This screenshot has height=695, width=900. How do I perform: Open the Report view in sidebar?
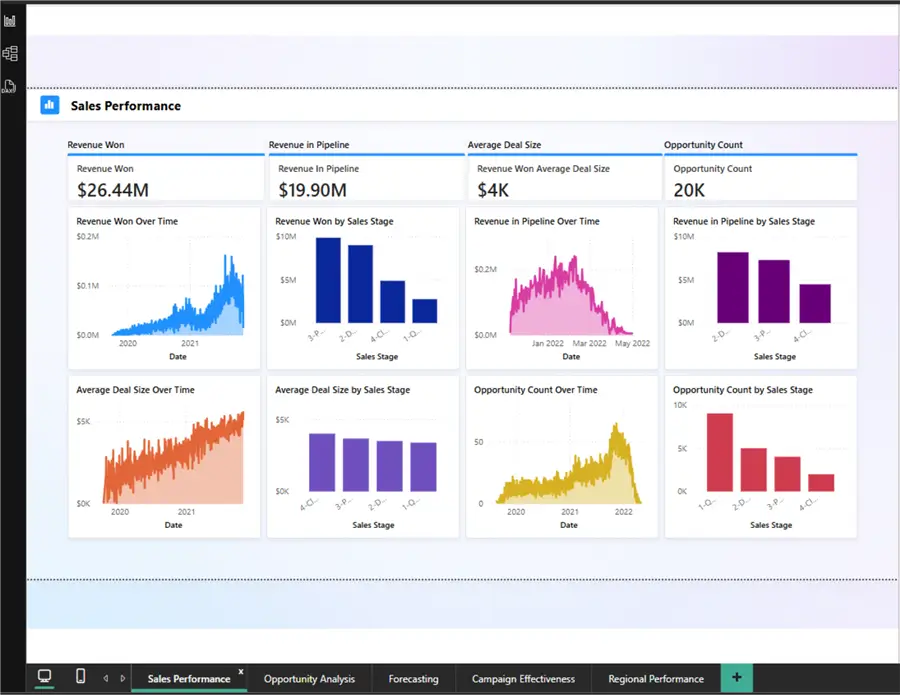tap(10, 21)
